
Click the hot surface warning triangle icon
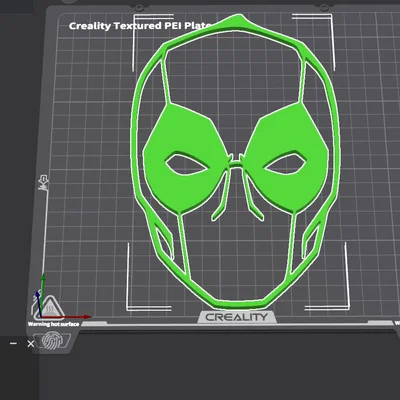tap(50, 307)
